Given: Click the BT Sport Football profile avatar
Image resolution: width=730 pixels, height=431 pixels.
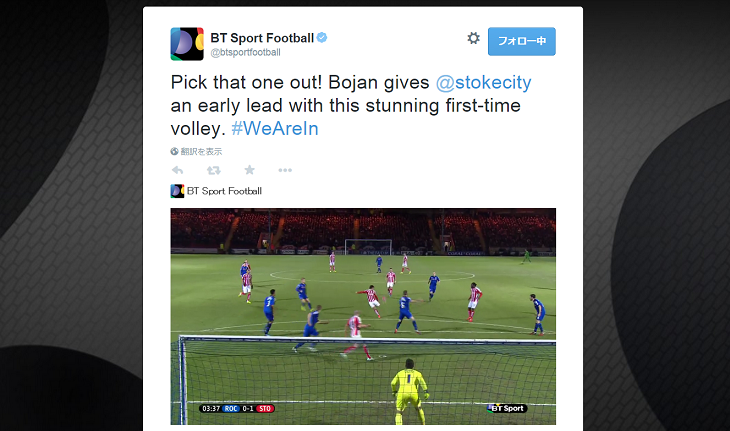Looking at the screenshot, I should point(187,44).
